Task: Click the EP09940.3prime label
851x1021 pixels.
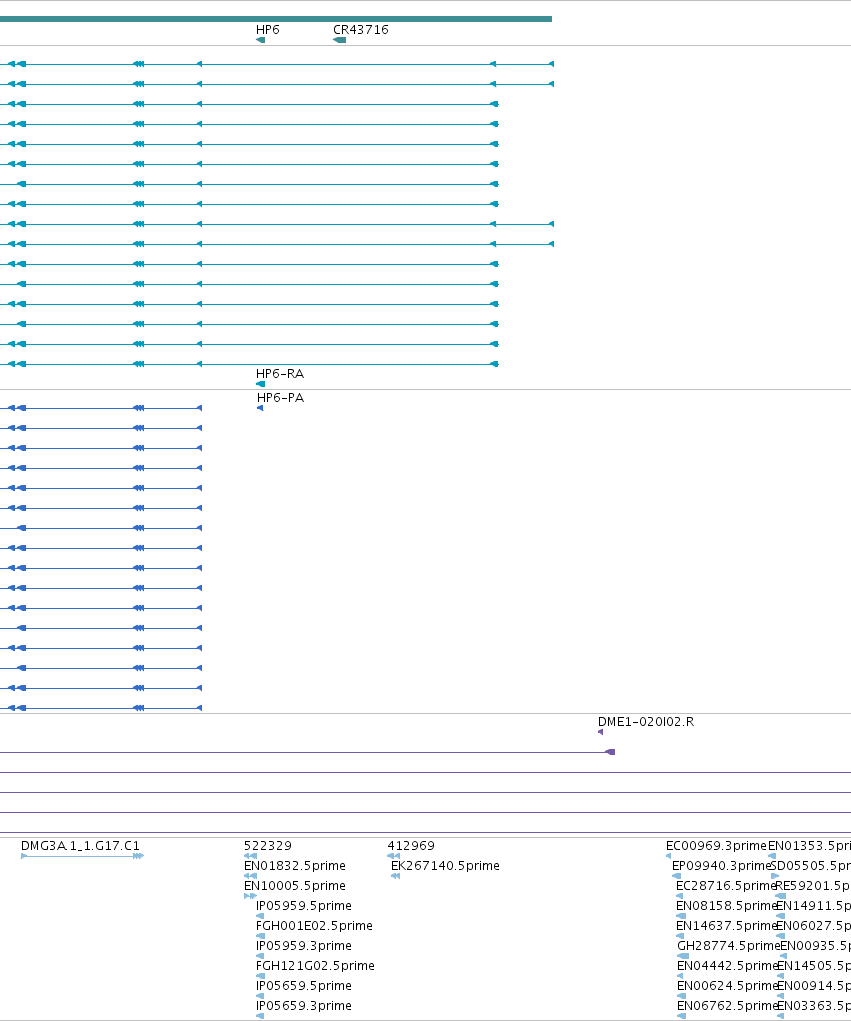Action: (x=721, y=866)
